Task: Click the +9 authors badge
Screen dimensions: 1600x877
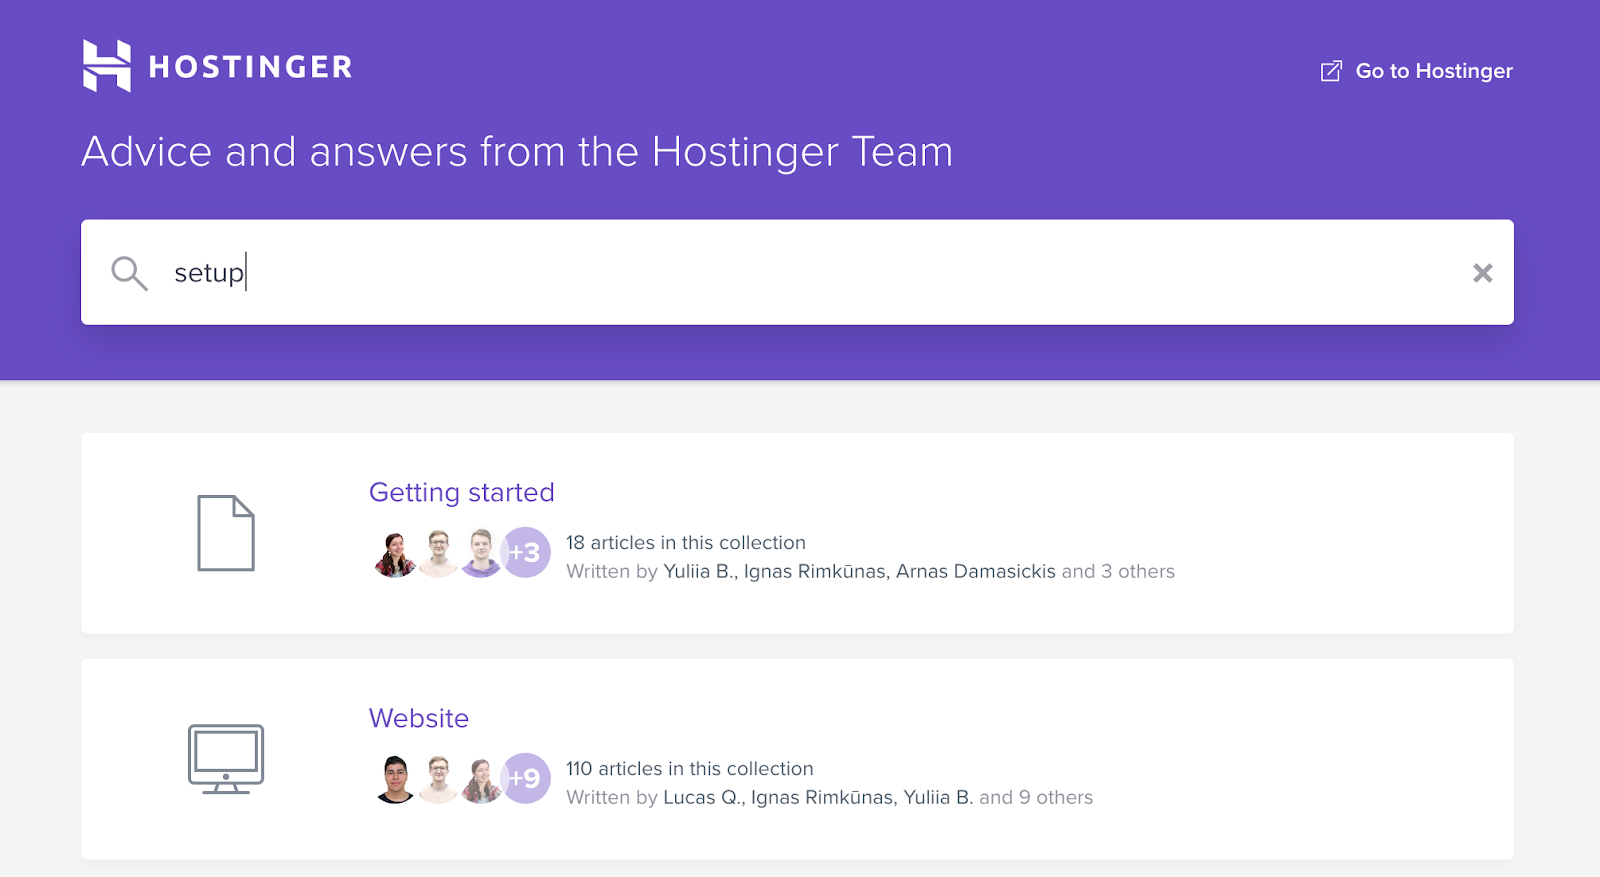Action: [x=525, y=779]
